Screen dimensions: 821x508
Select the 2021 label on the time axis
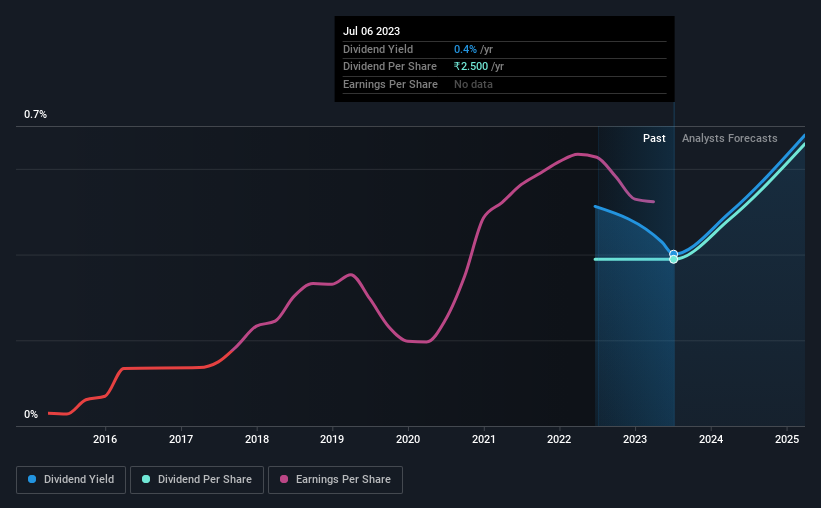tap(483, 439)
